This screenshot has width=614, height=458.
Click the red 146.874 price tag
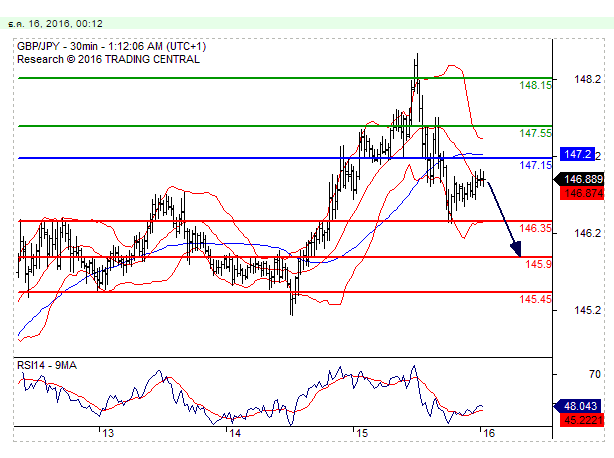point(582,193)
